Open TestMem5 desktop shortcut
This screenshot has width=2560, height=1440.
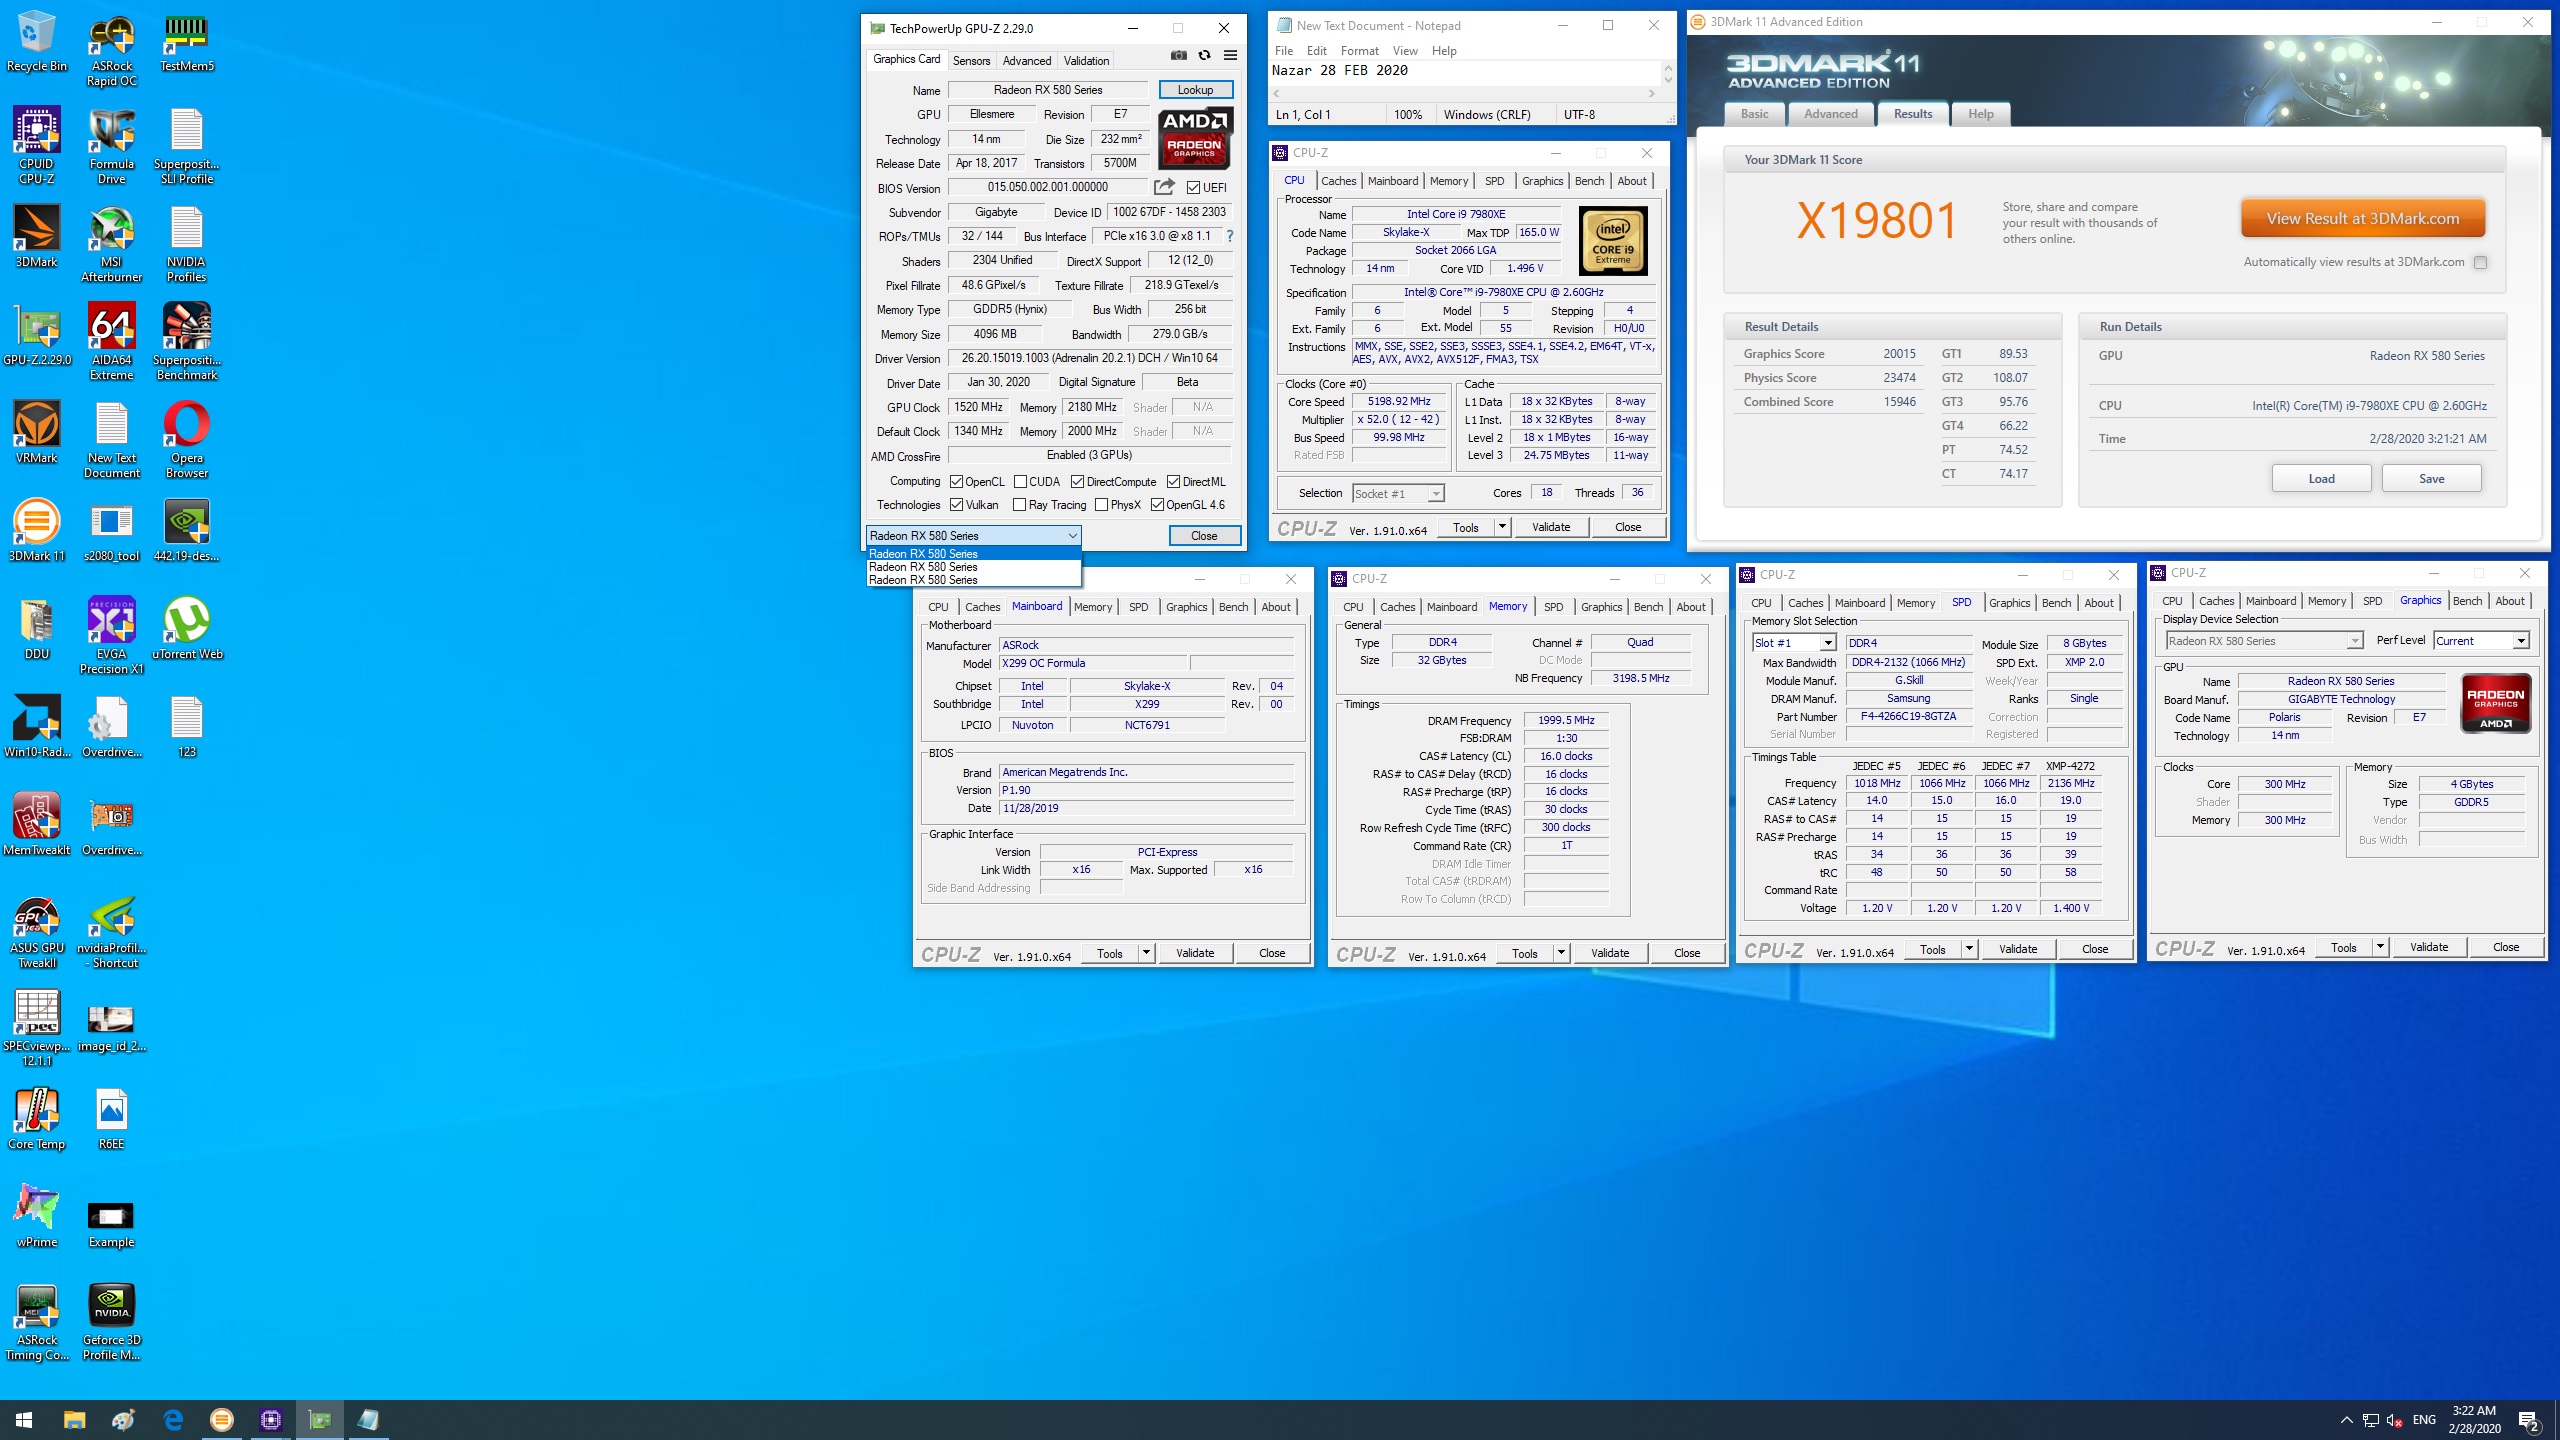pos(187,42)
